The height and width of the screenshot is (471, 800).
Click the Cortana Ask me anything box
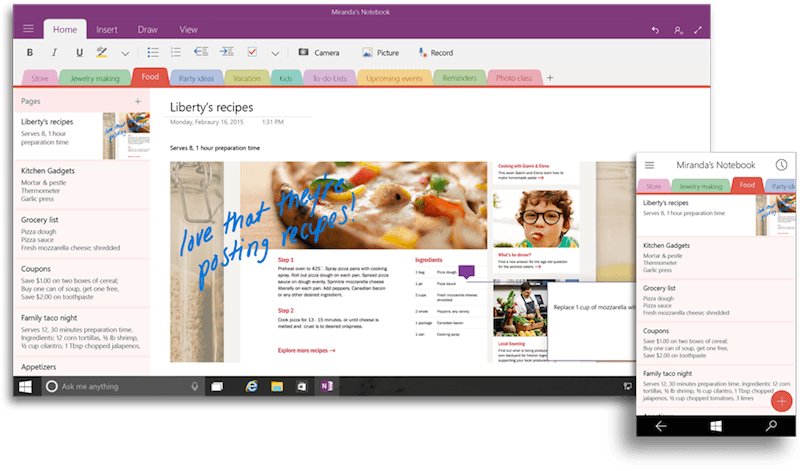coord(120,386)
